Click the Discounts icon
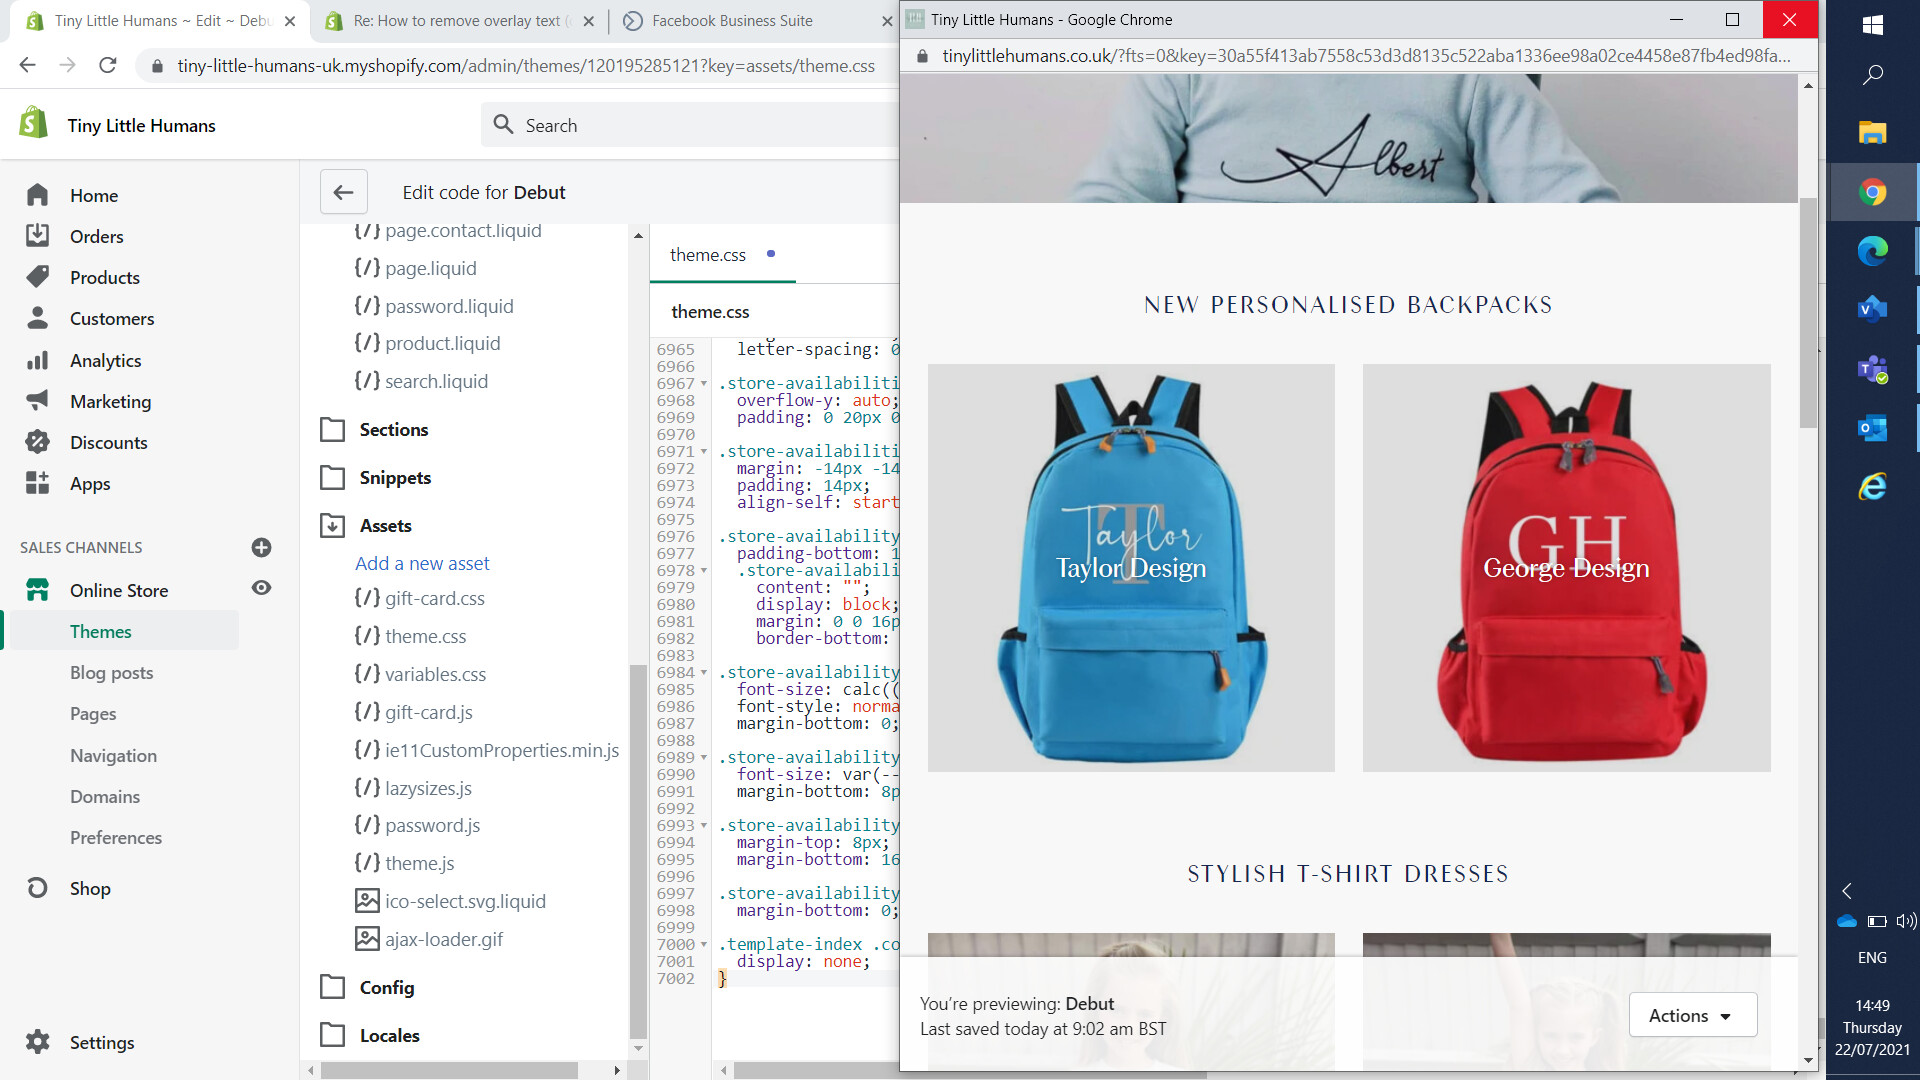The height and width of the screenshot is (1080, 1920). [37, 442]
